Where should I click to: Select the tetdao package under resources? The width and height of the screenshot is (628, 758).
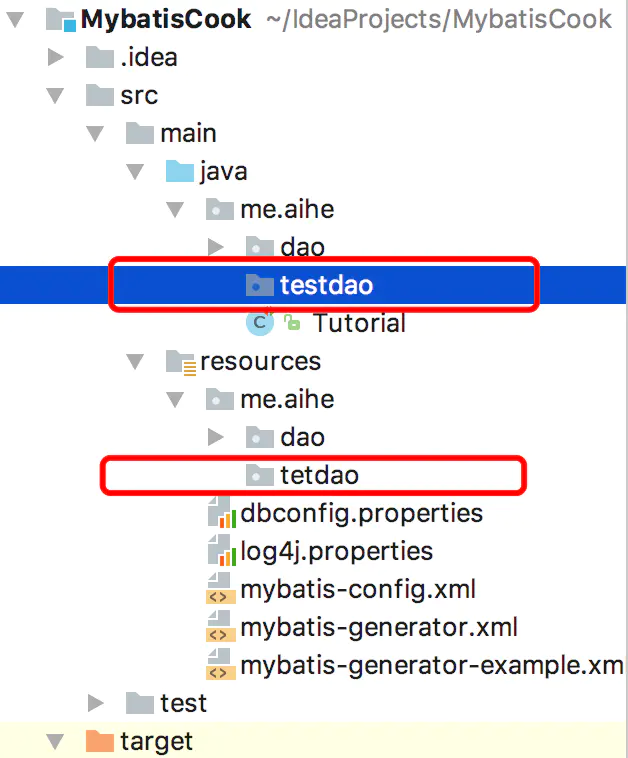click(x=319, y=475)
